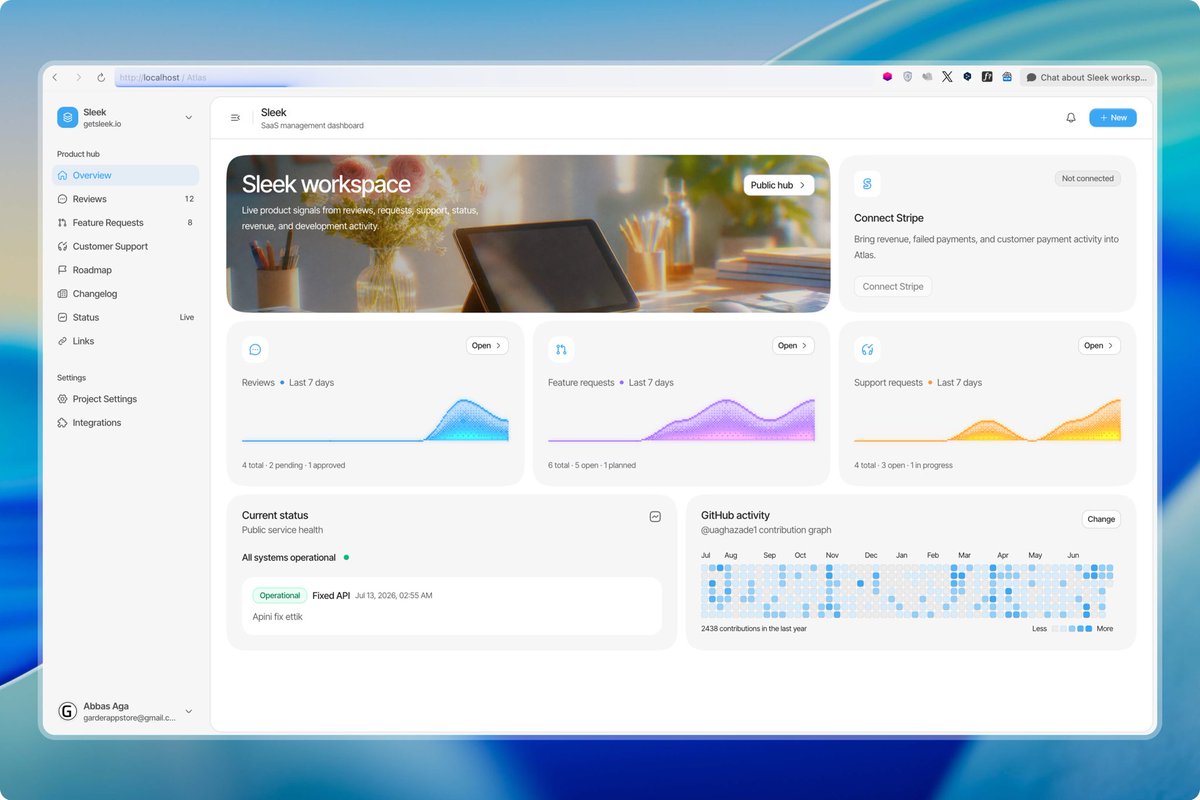Screen dimensions: 1200x800
Task: Click the Sleek workspace hero banner image
Action: point(528,234)
